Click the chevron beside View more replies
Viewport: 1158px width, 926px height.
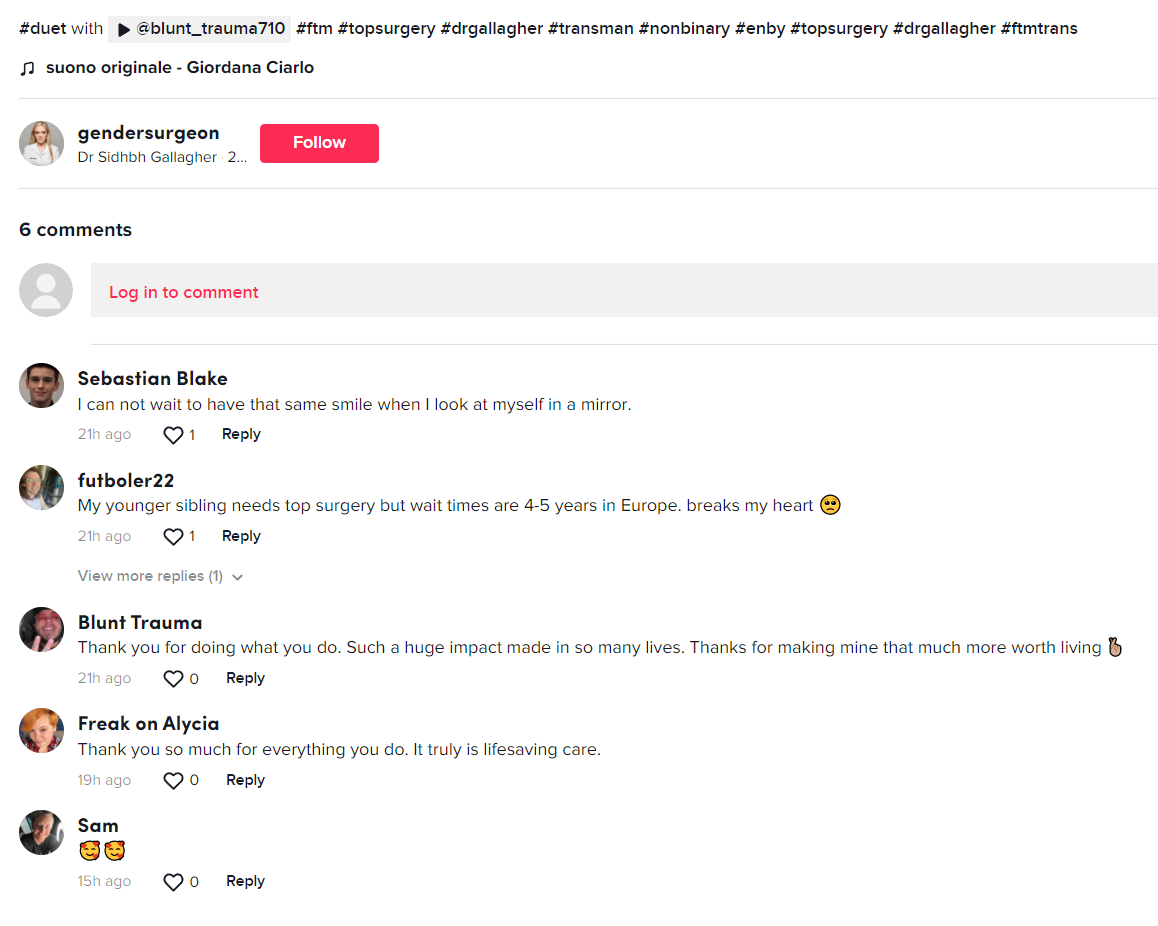pos(237,577)
